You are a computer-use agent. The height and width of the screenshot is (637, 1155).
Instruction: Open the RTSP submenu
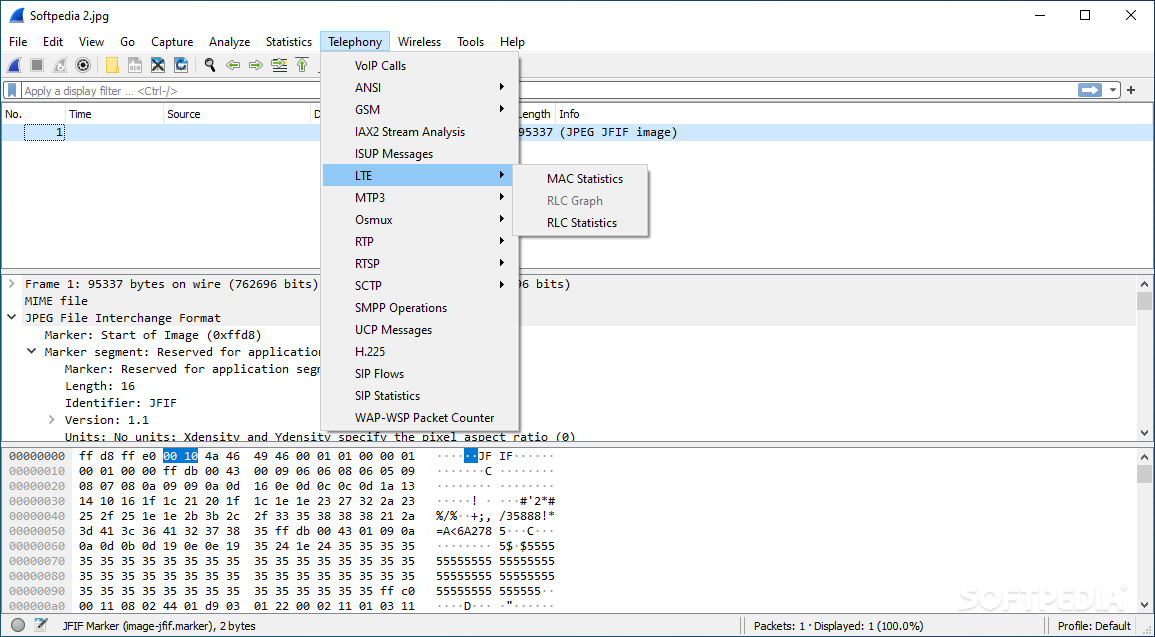click(420, 264)
